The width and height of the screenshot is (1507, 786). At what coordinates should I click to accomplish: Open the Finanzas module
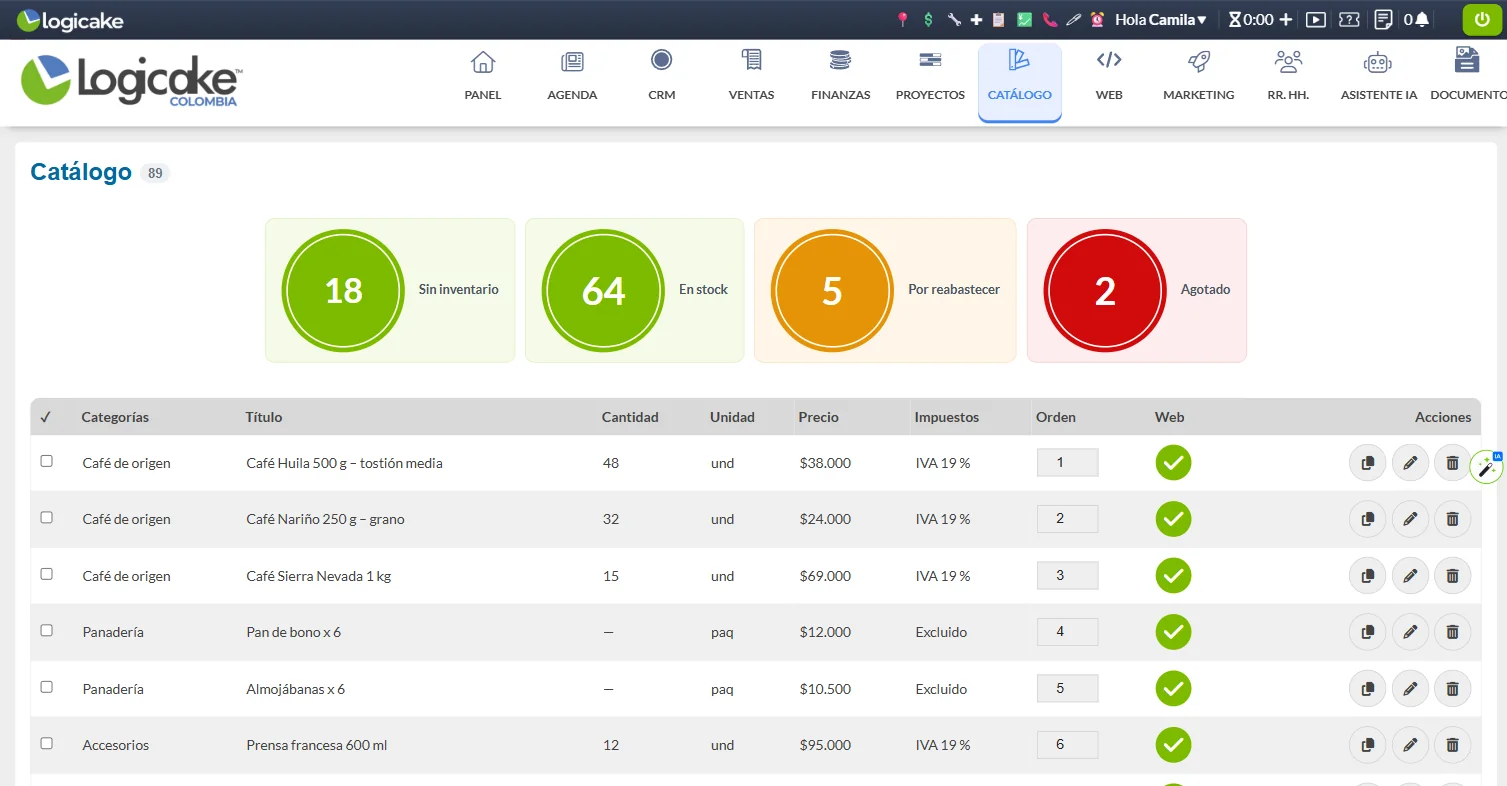840,76
